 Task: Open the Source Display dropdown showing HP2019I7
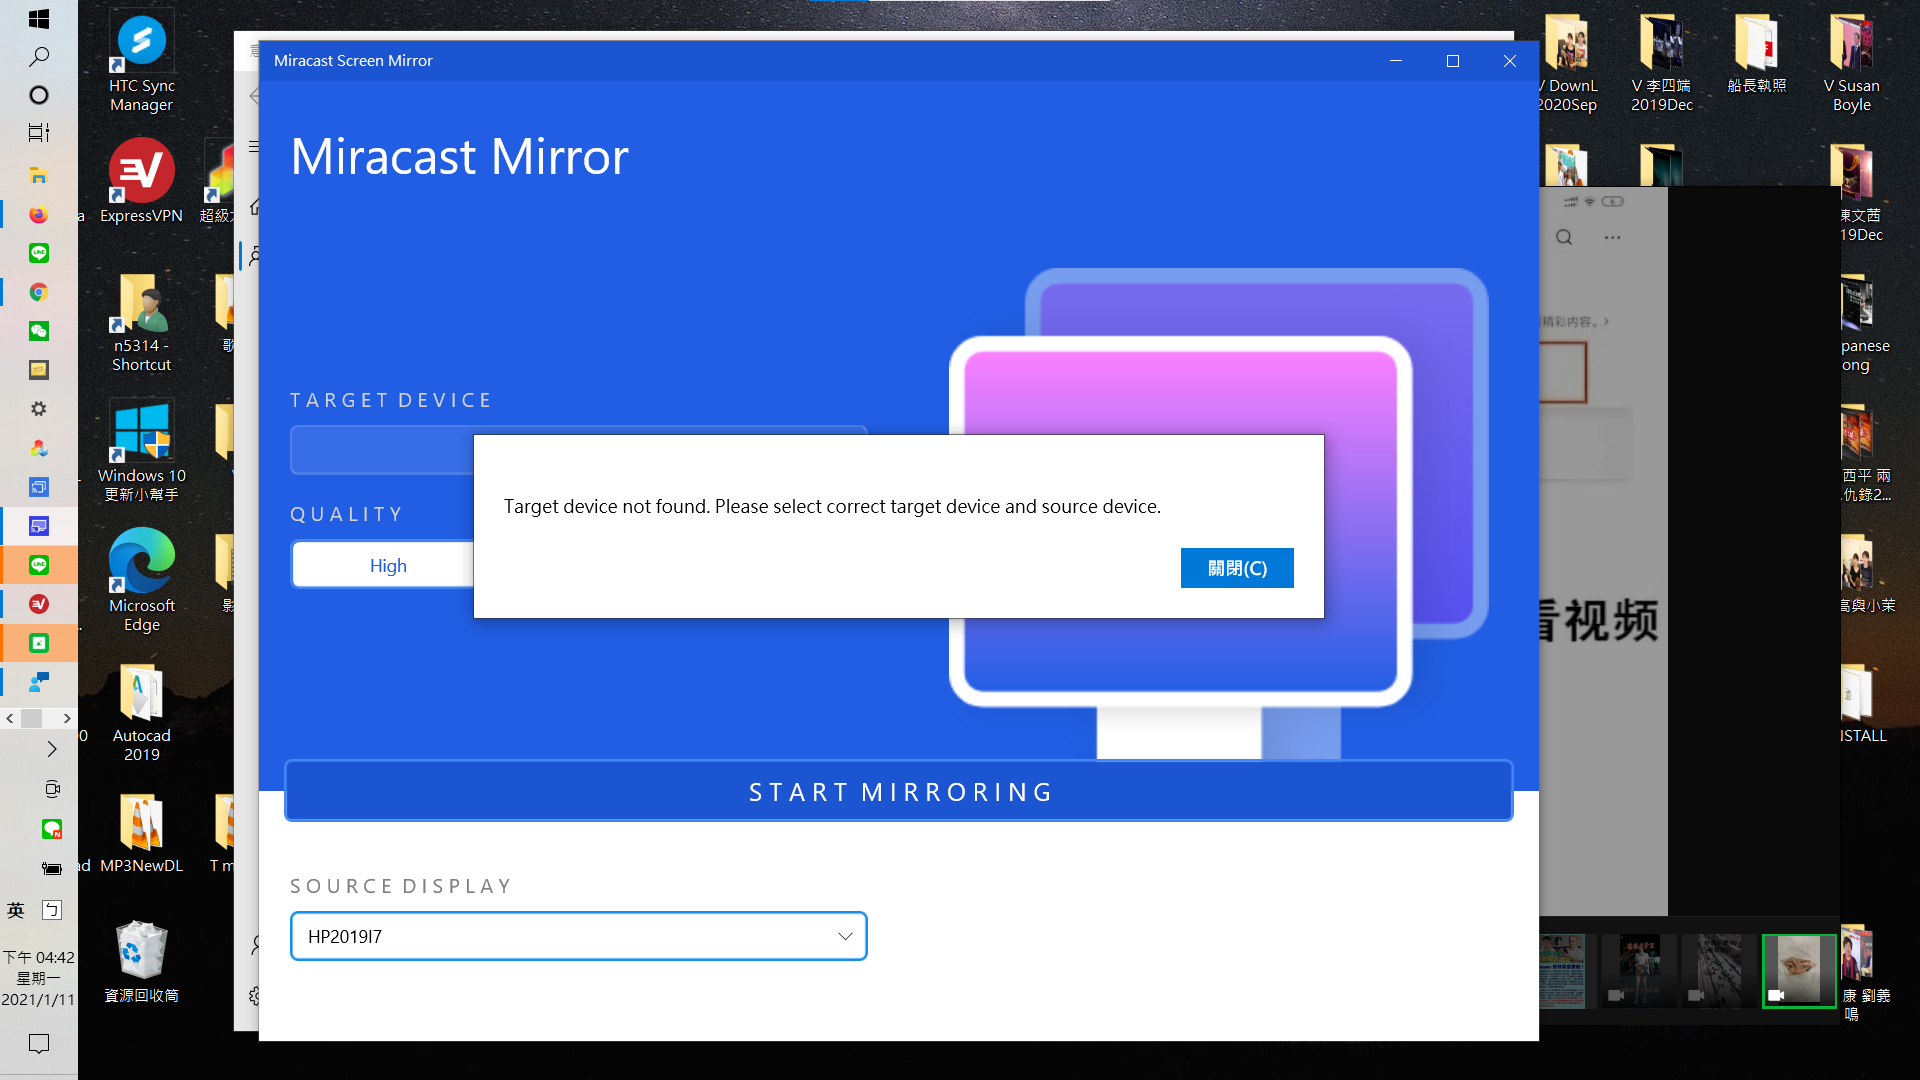click(x=578, y=936)
